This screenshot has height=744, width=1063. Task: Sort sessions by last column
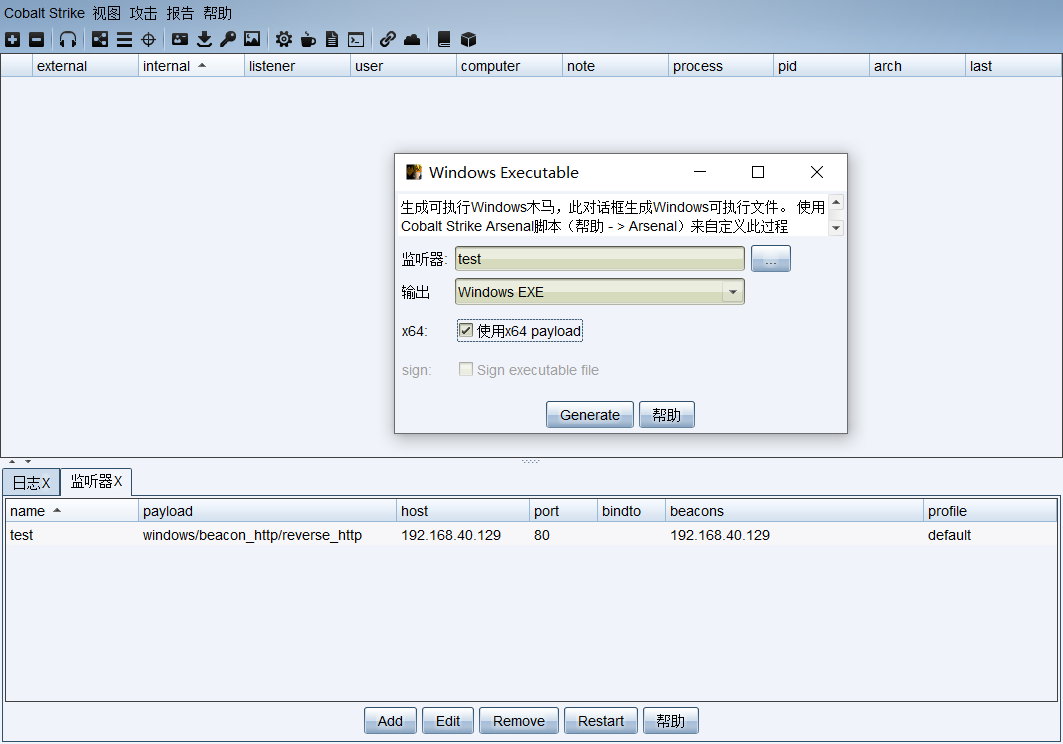point(1014,66)
